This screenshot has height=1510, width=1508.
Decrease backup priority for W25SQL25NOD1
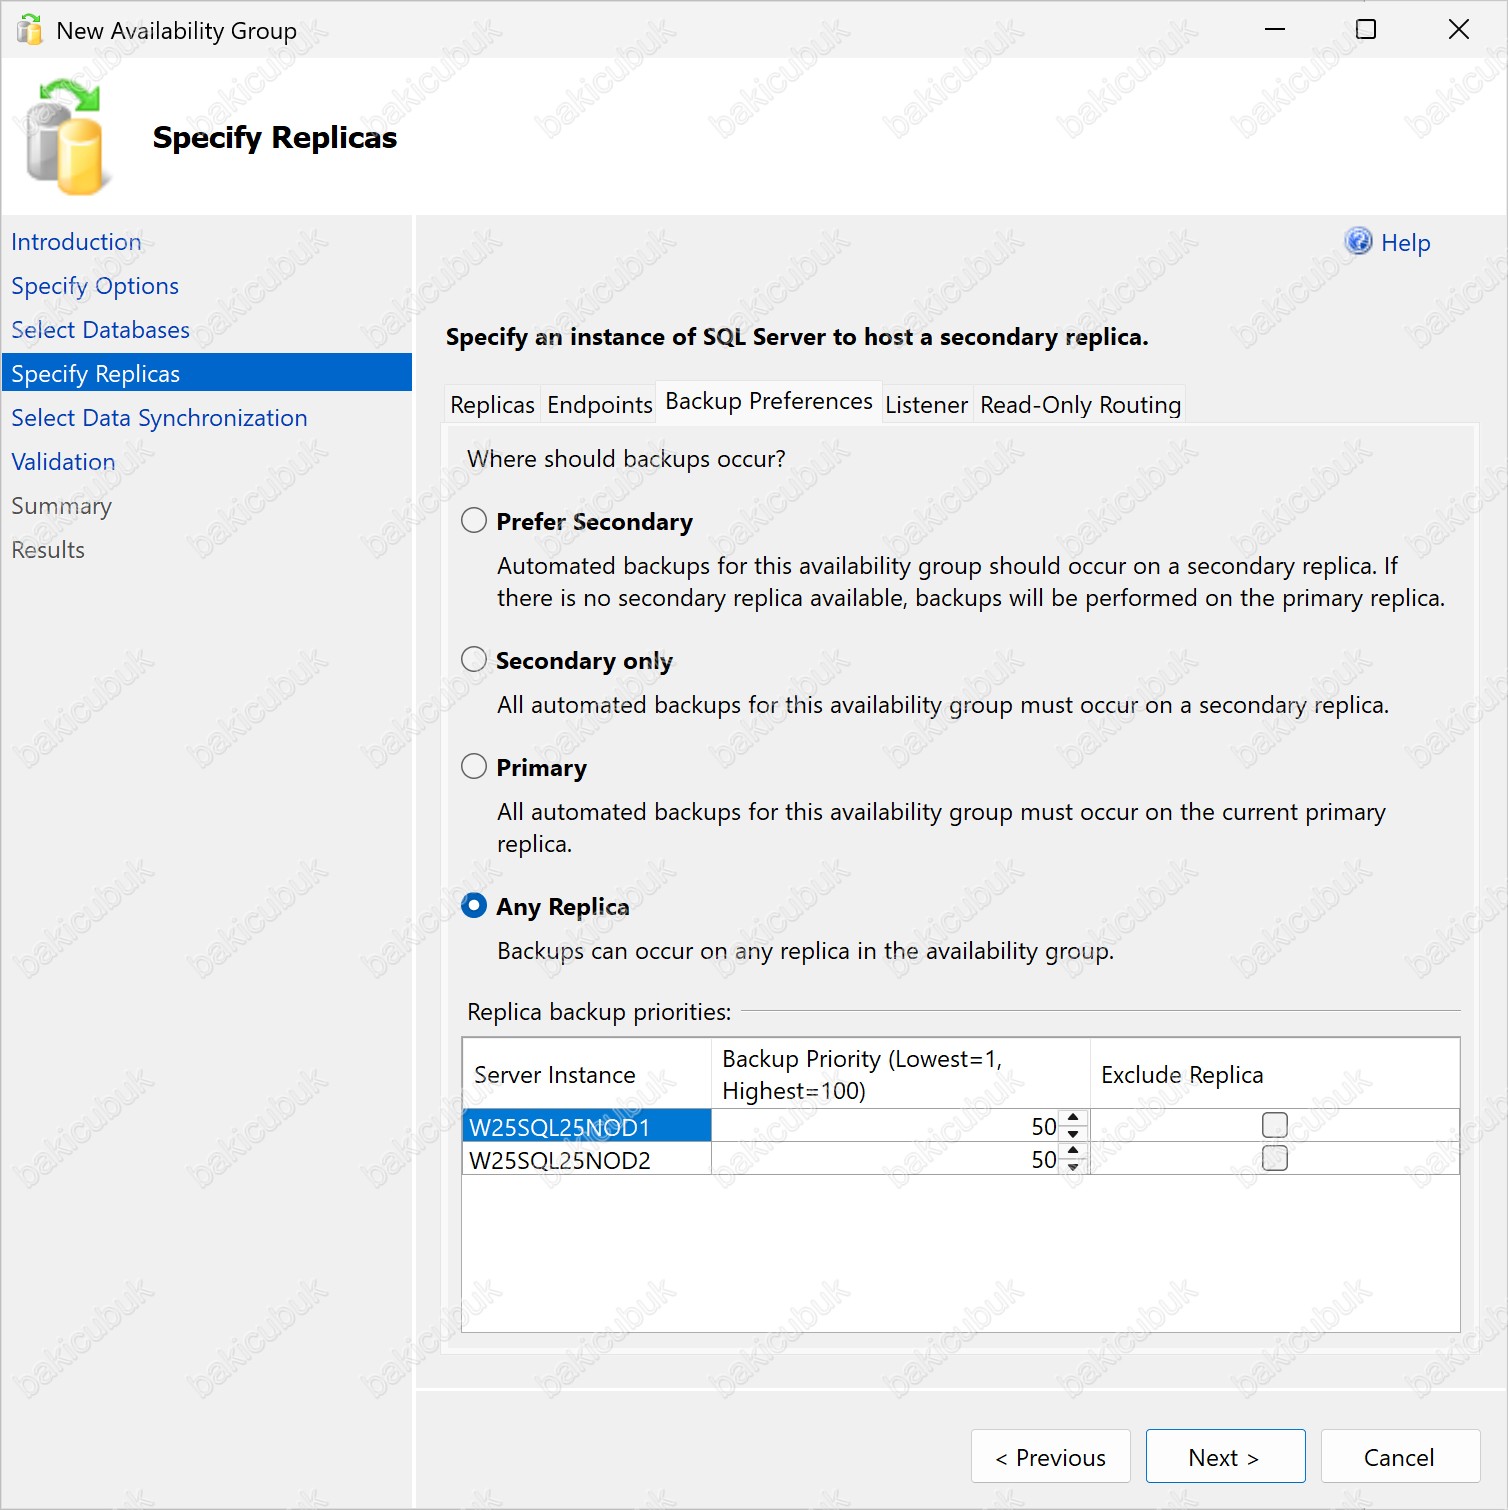pyautogui.click(x=1073, y=1134)
